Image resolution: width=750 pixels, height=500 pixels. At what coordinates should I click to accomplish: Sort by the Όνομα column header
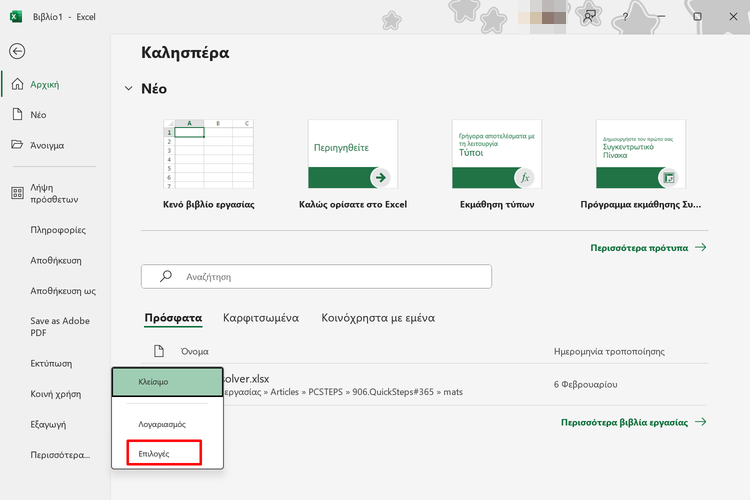click(195, 352)
